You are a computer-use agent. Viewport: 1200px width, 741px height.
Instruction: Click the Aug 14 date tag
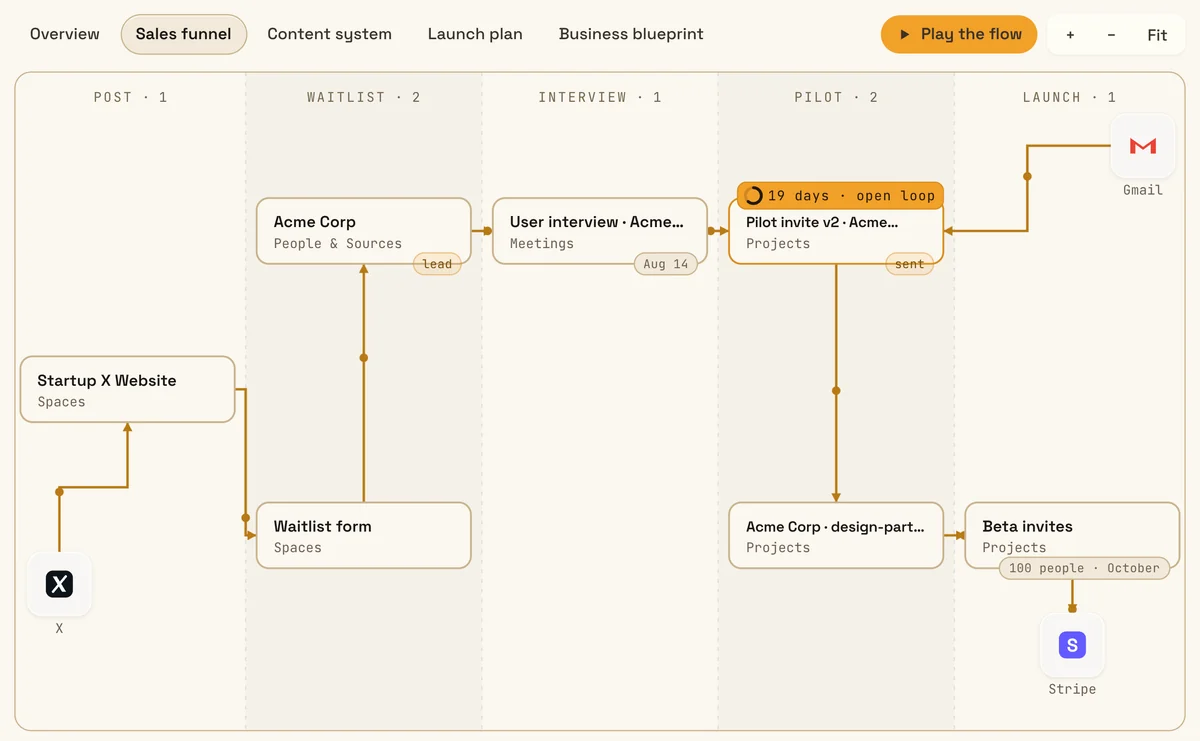666,264
